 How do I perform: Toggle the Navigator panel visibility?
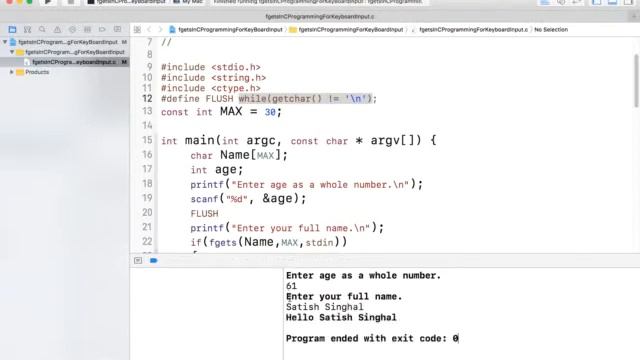point(597,2)
